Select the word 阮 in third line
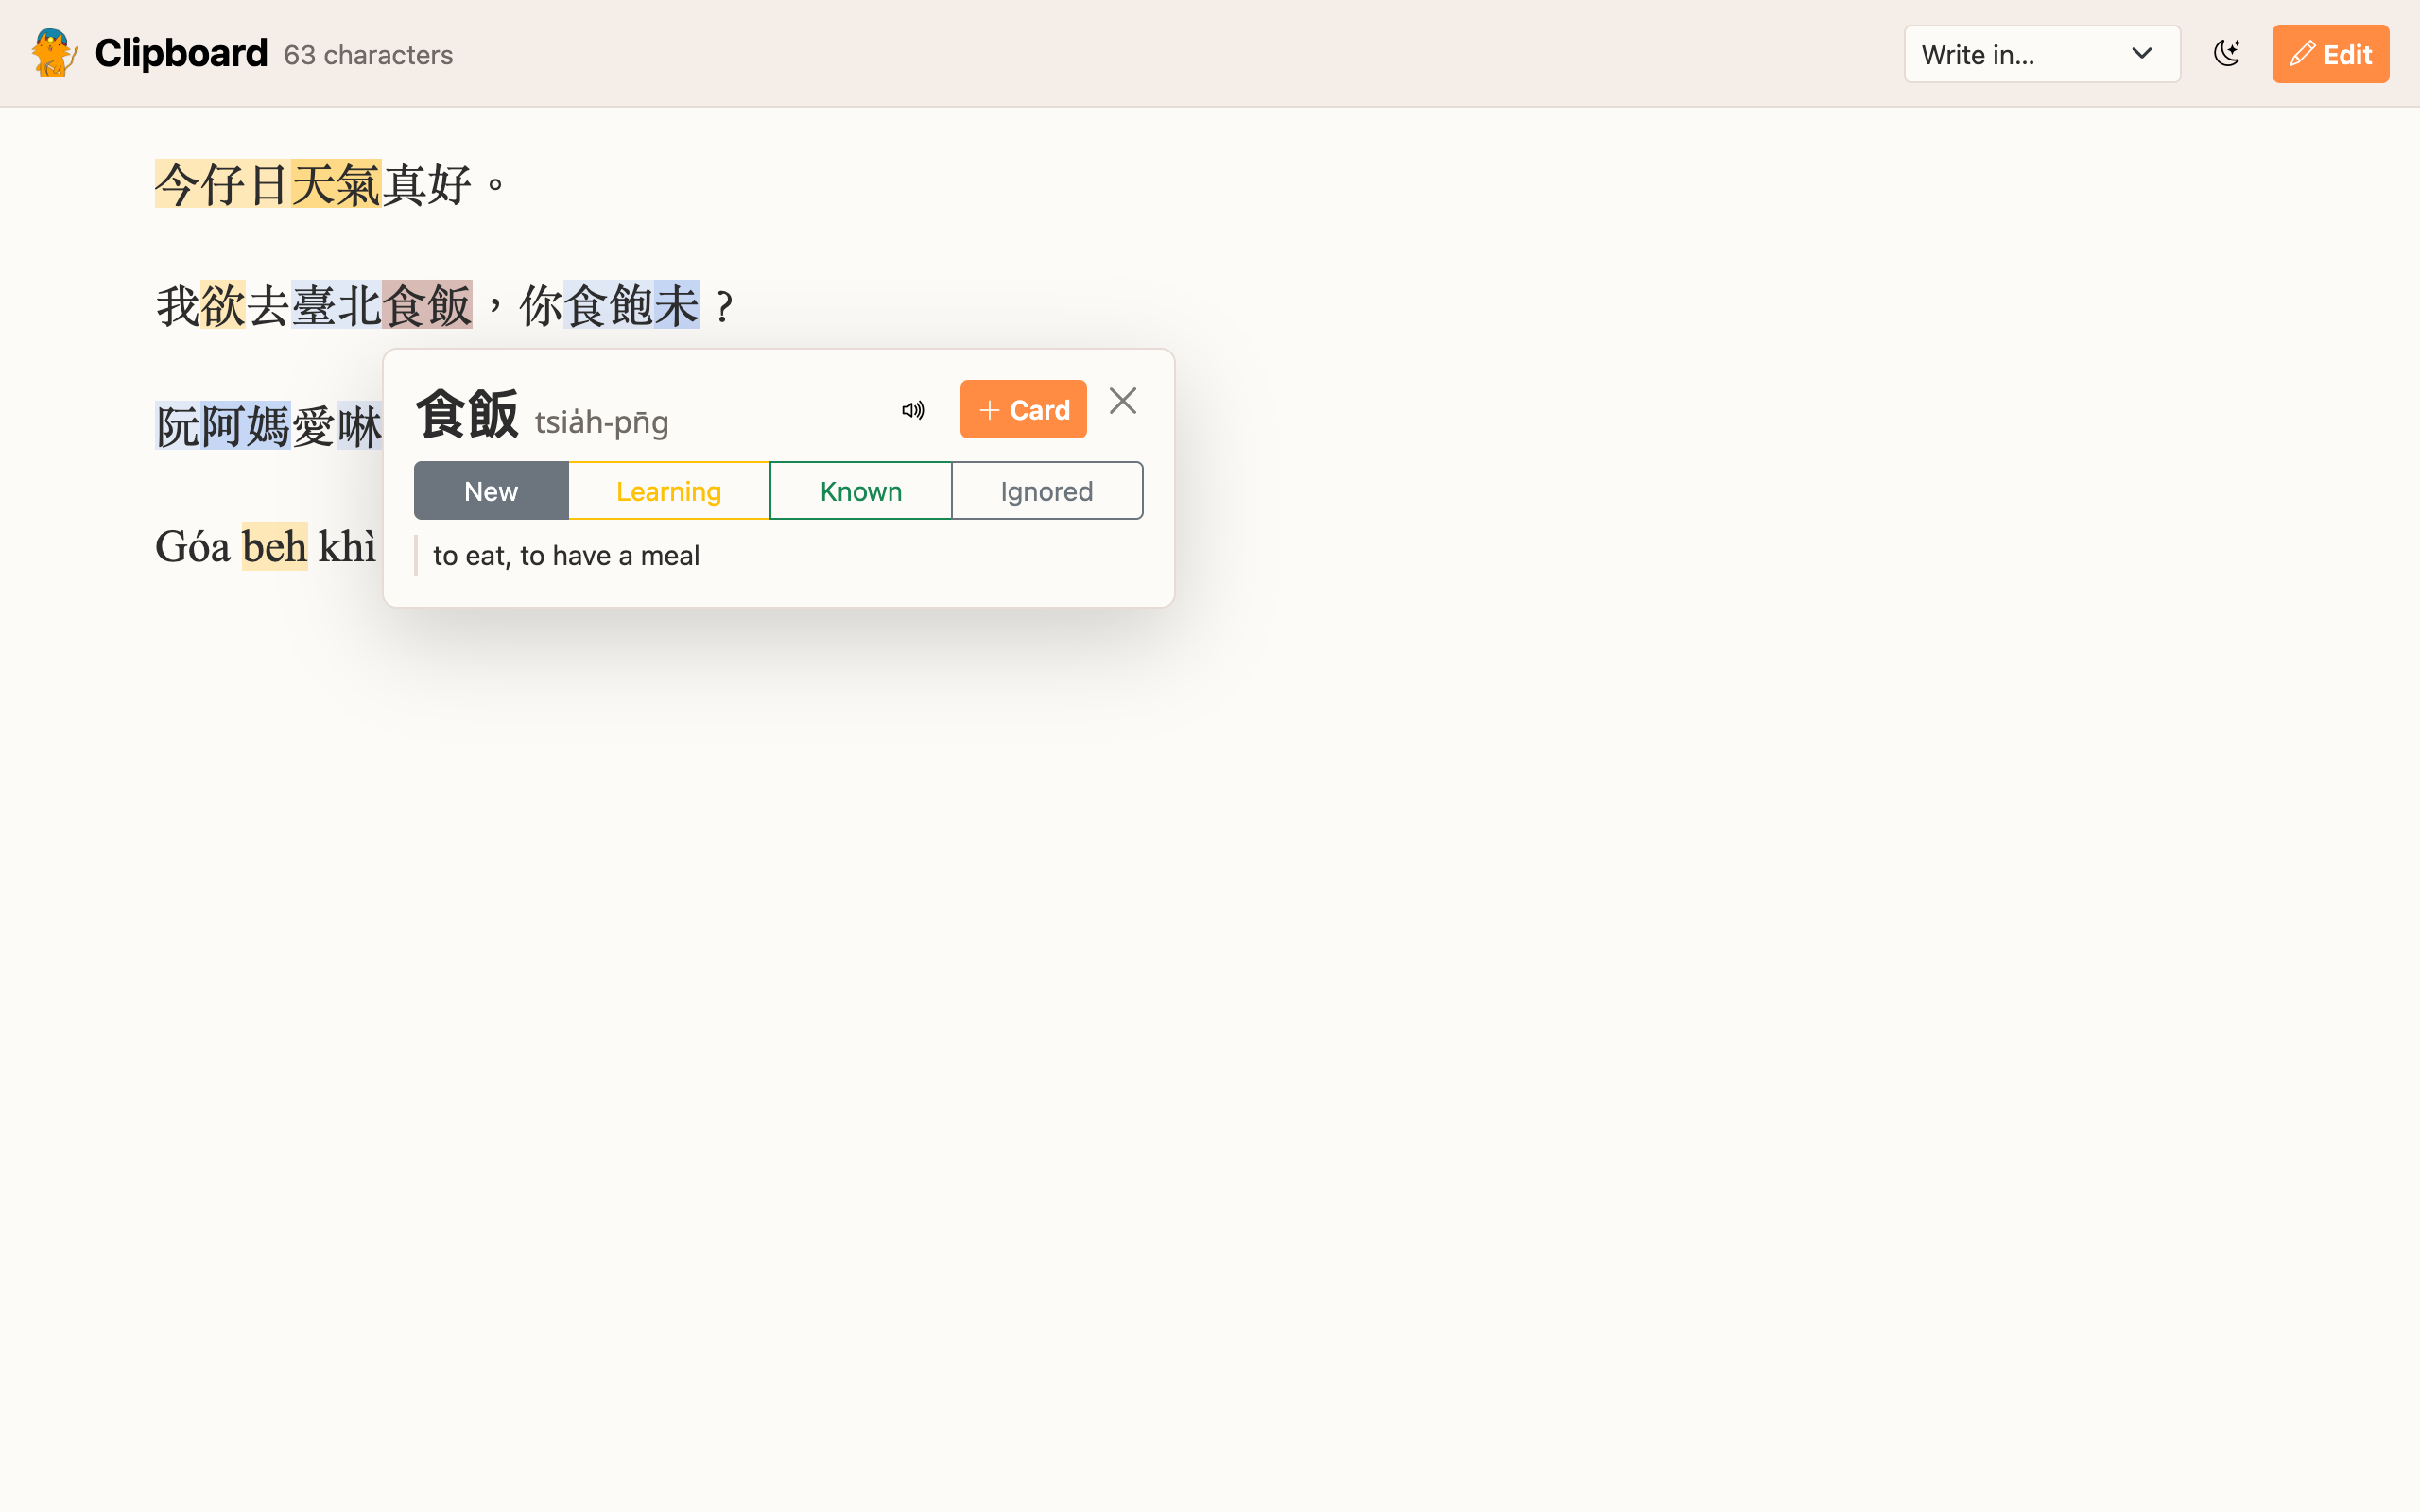 click(178, 426)
